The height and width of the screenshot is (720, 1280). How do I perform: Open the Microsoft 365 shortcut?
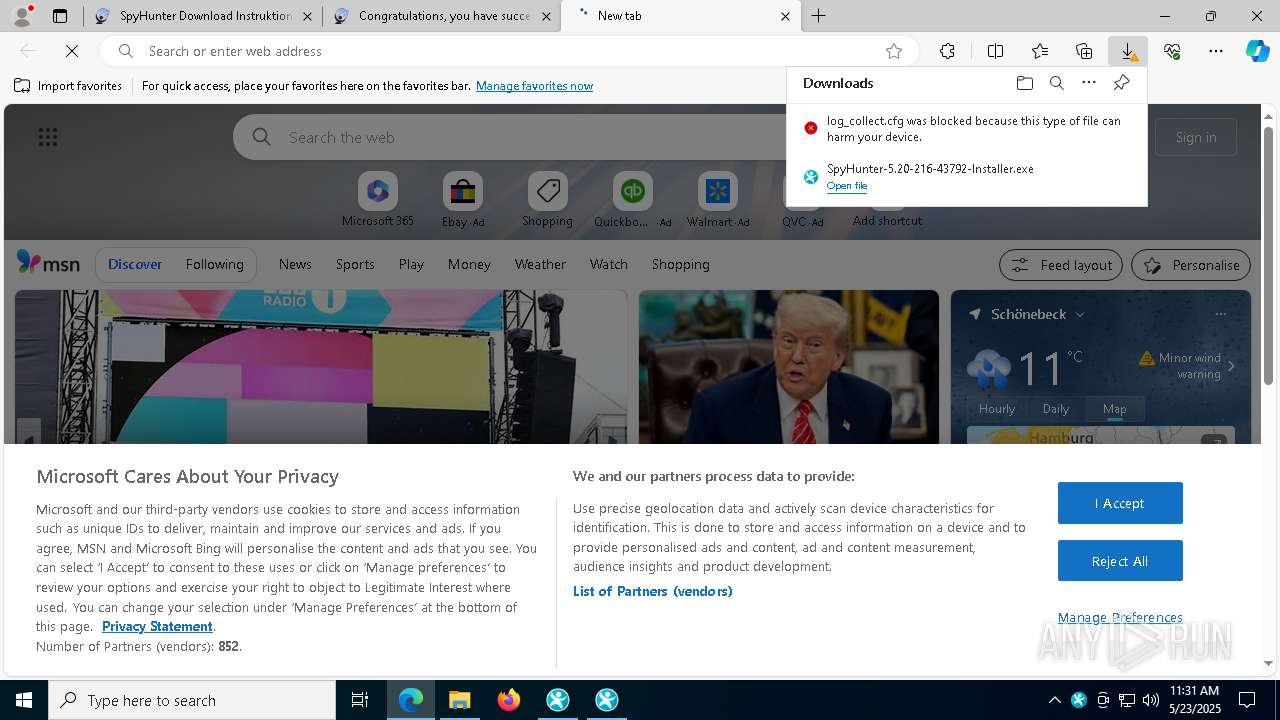click(x=377, y=200)
